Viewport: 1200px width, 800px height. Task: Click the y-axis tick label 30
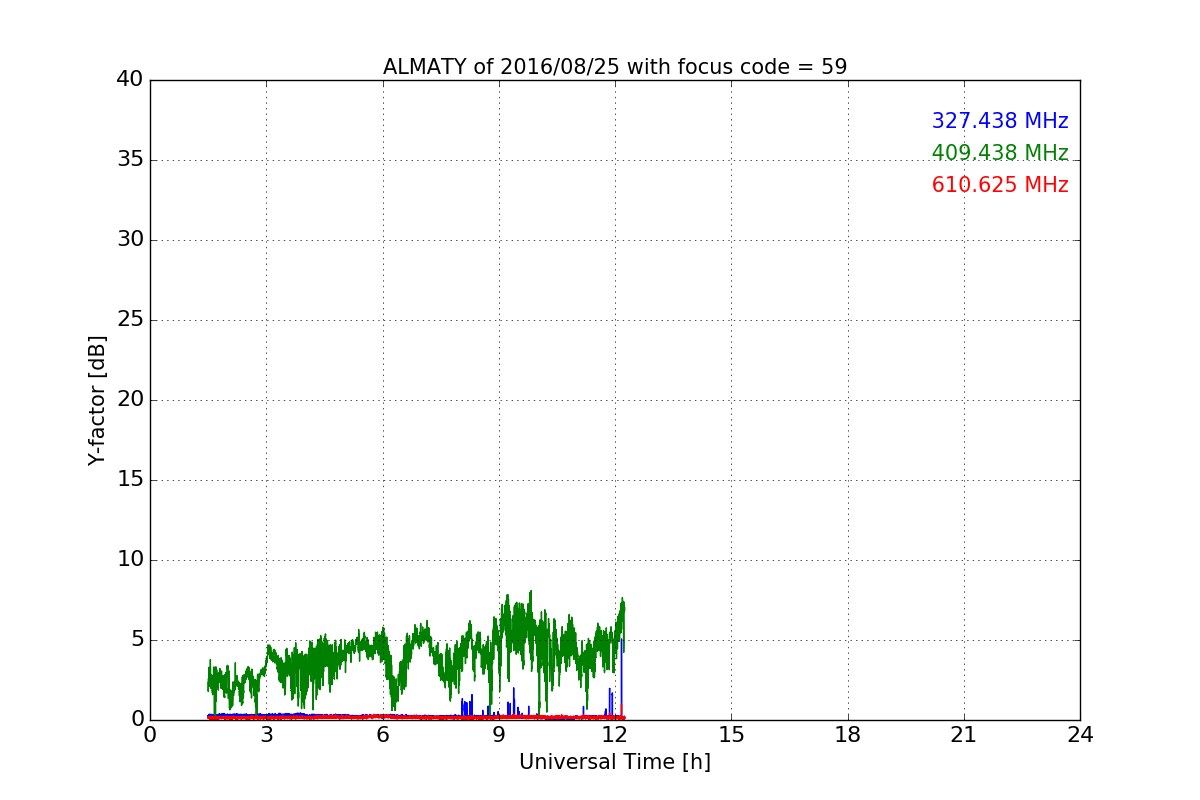130,240
